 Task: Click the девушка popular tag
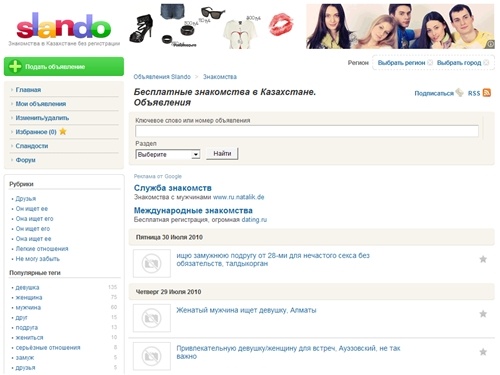coord(27,287)
